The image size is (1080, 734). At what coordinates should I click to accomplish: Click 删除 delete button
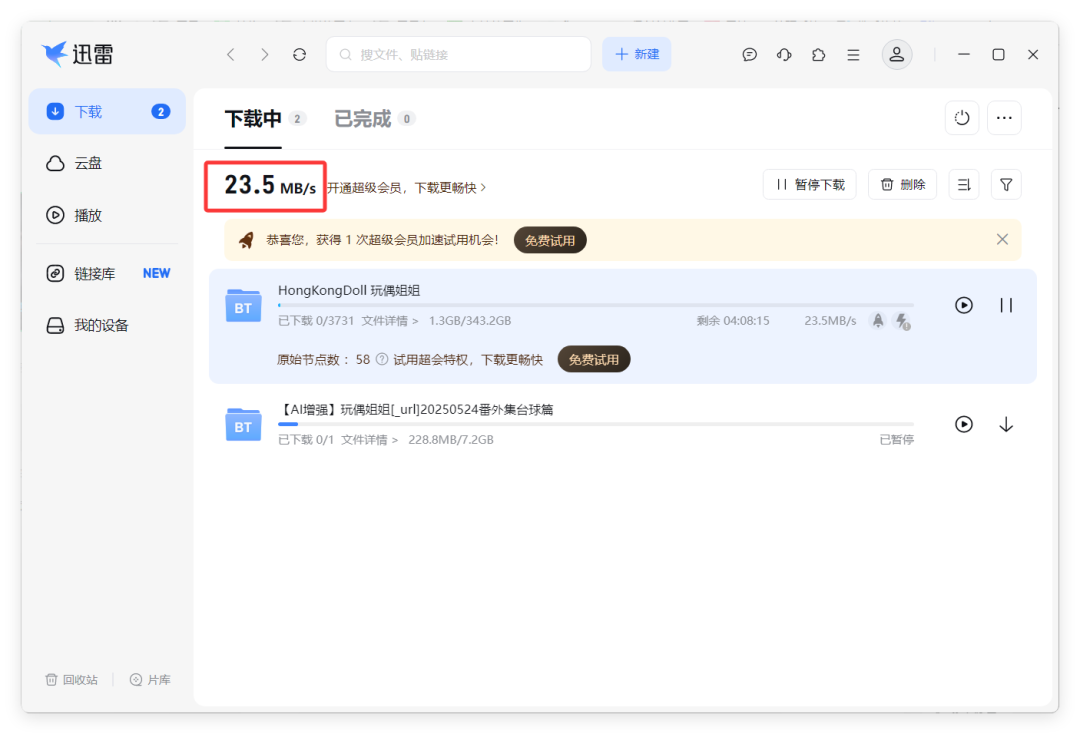[x=902, y=185]
